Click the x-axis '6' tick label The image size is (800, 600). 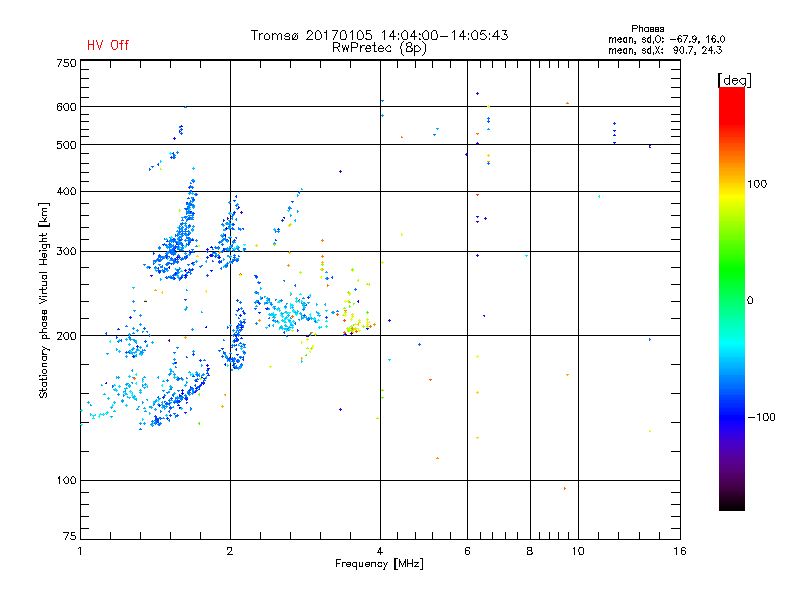(467, 551)
